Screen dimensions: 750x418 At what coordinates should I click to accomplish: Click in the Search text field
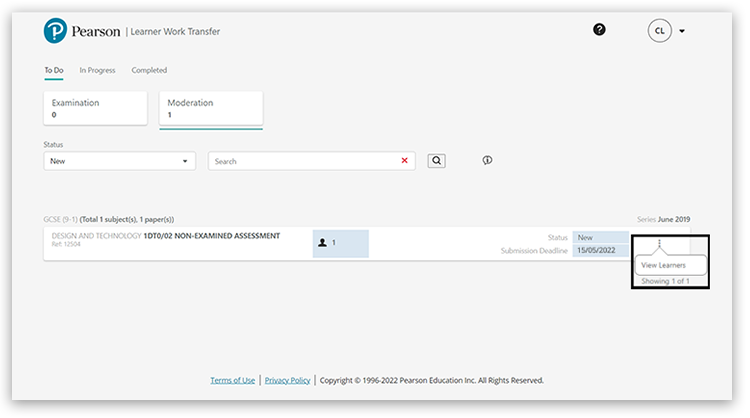(305, 161)
